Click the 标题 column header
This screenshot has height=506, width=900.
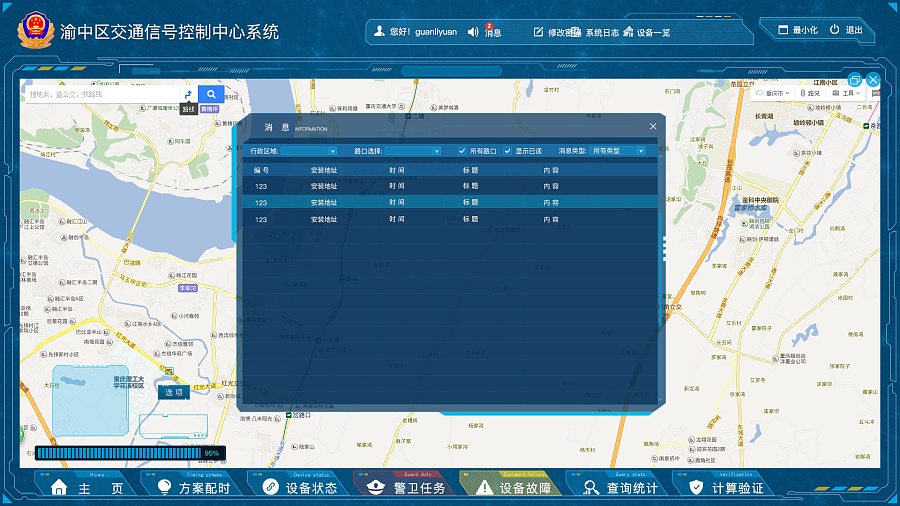click(471, 170)
